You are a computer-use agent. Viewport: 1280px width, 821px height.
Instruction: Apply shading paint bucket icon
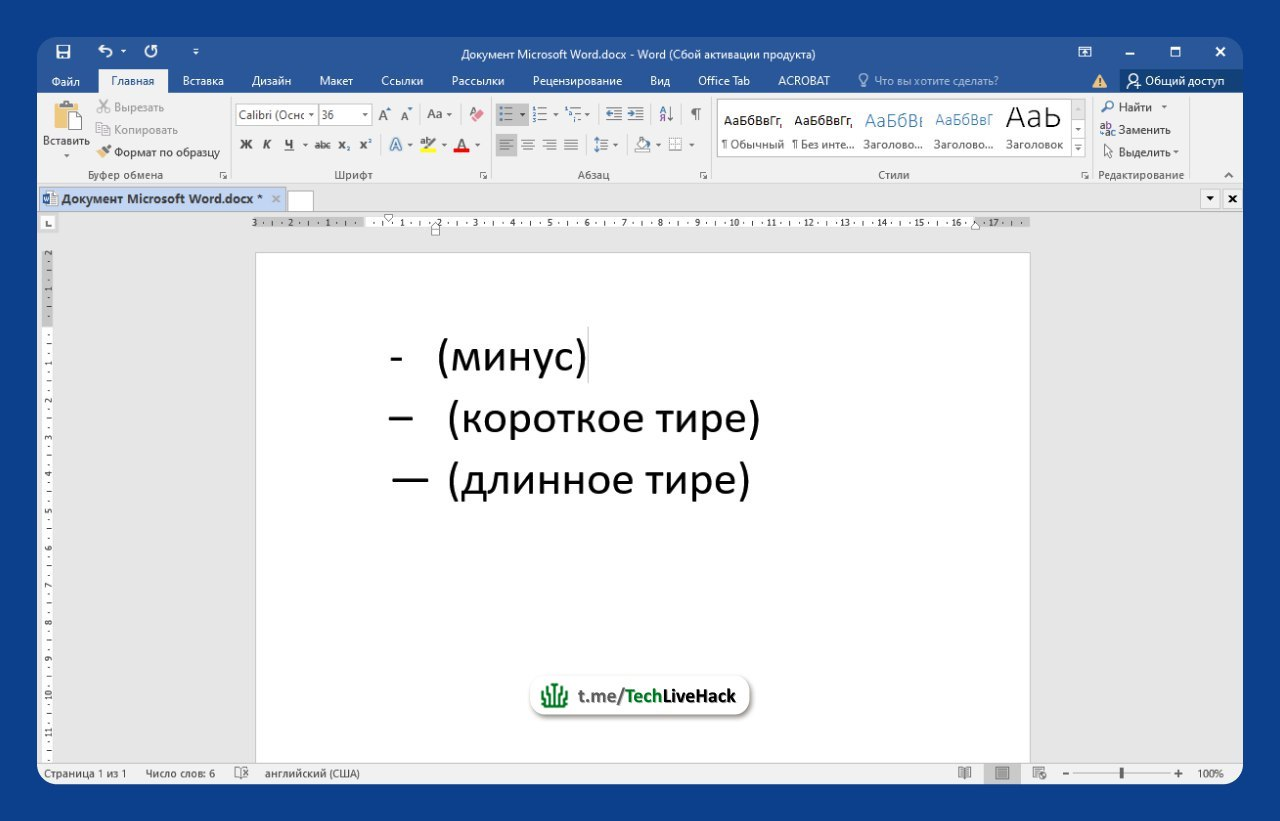(644, 145)
